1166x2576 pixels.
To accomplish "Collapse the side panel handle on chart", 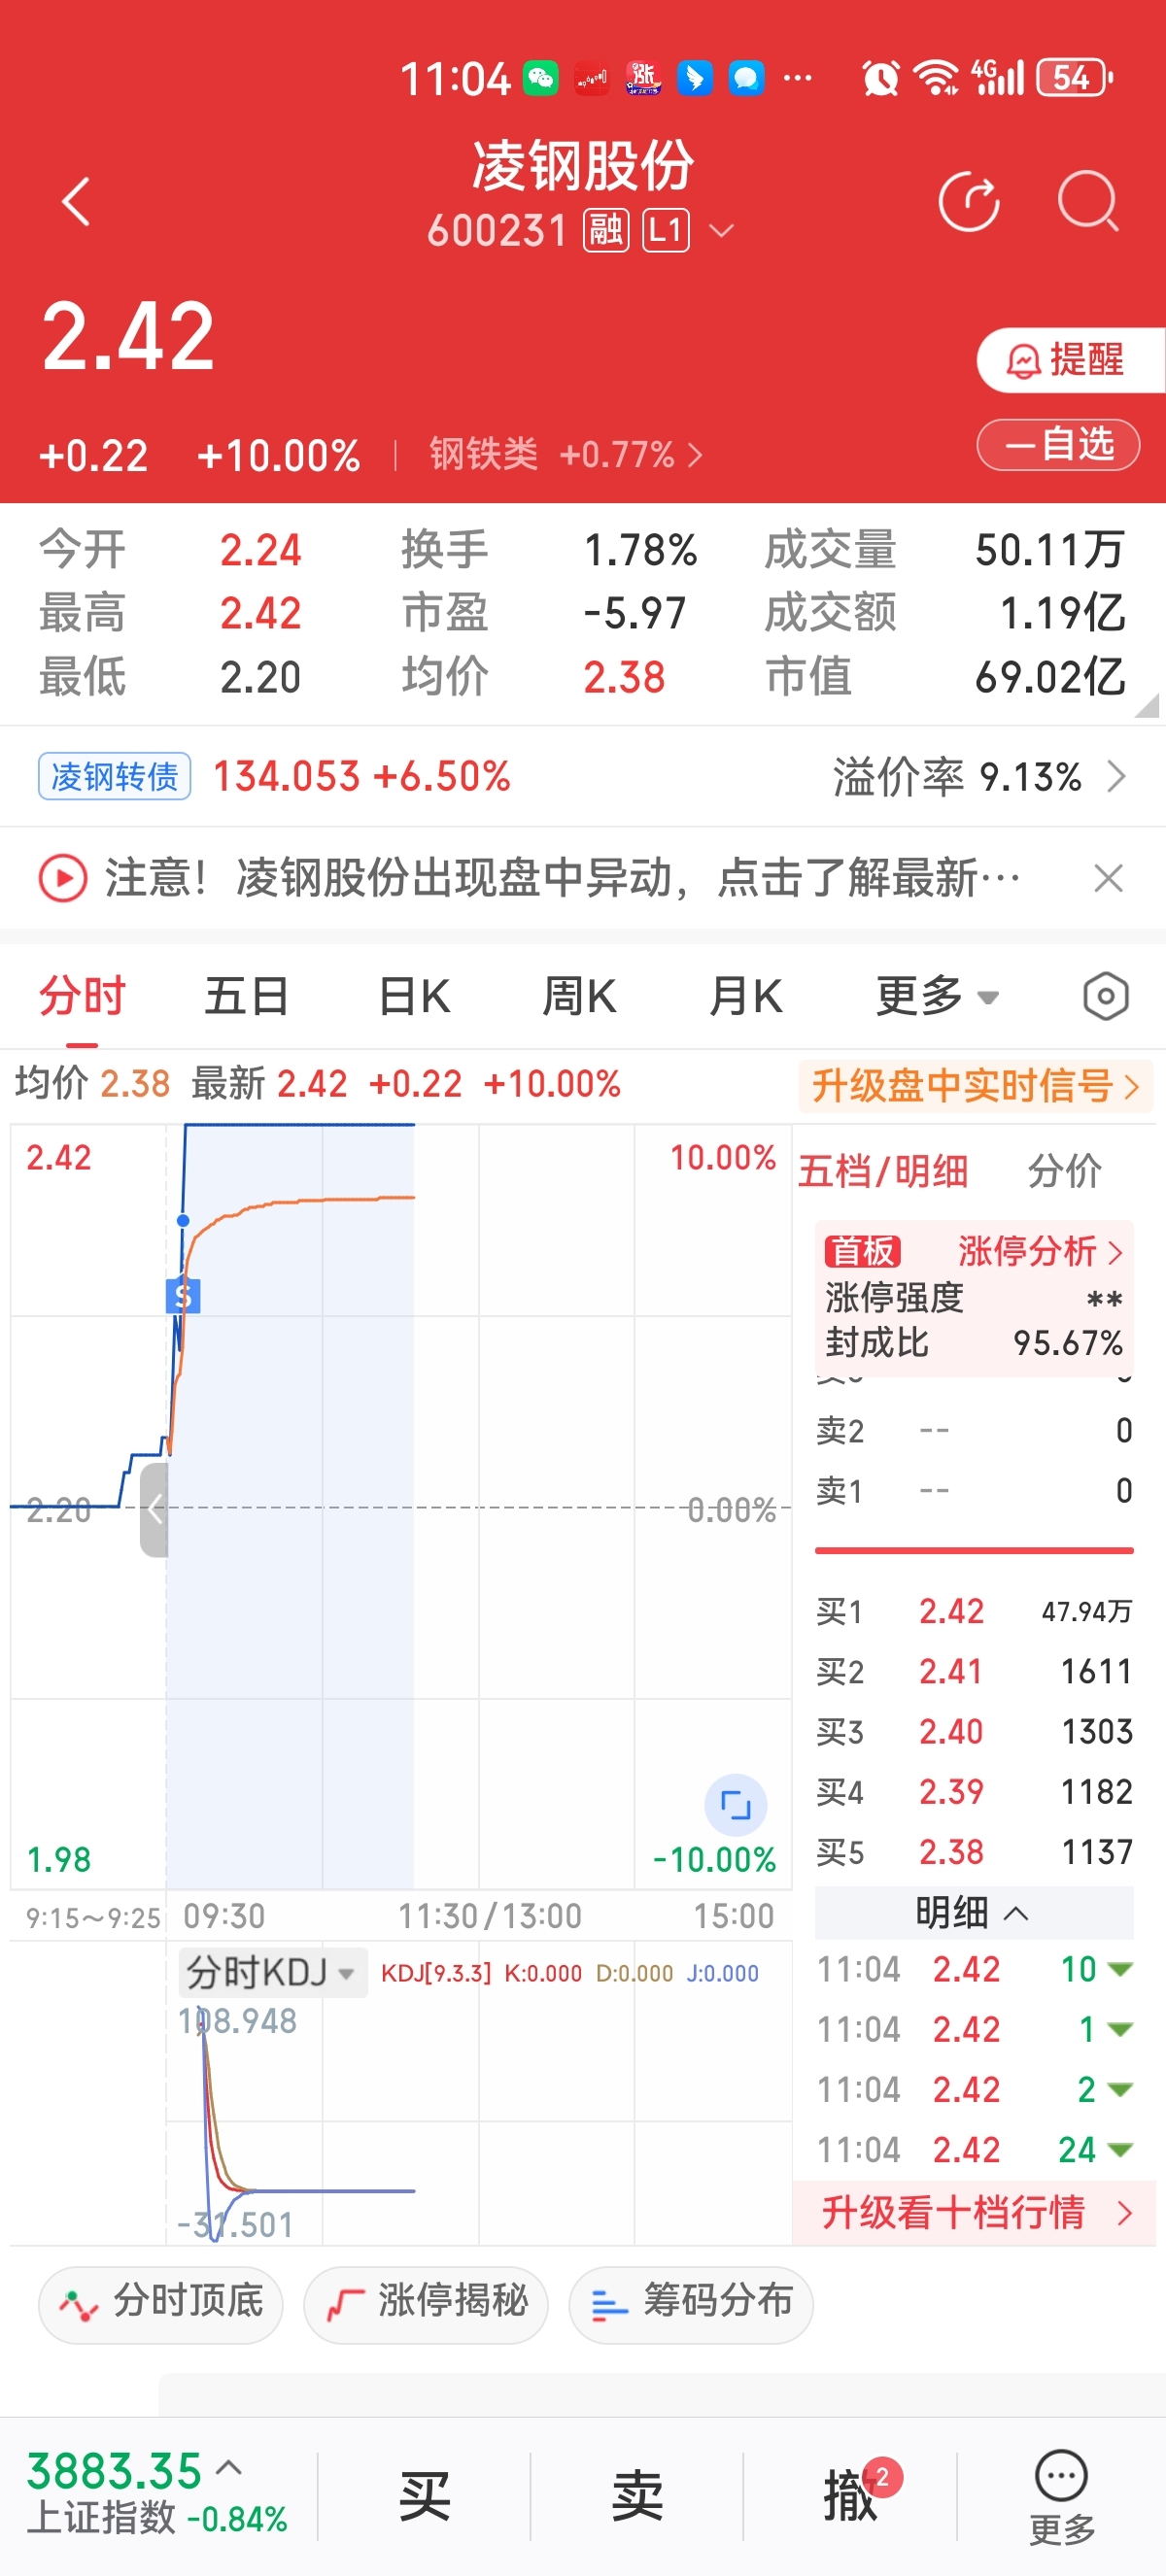I will point(153,1509).
